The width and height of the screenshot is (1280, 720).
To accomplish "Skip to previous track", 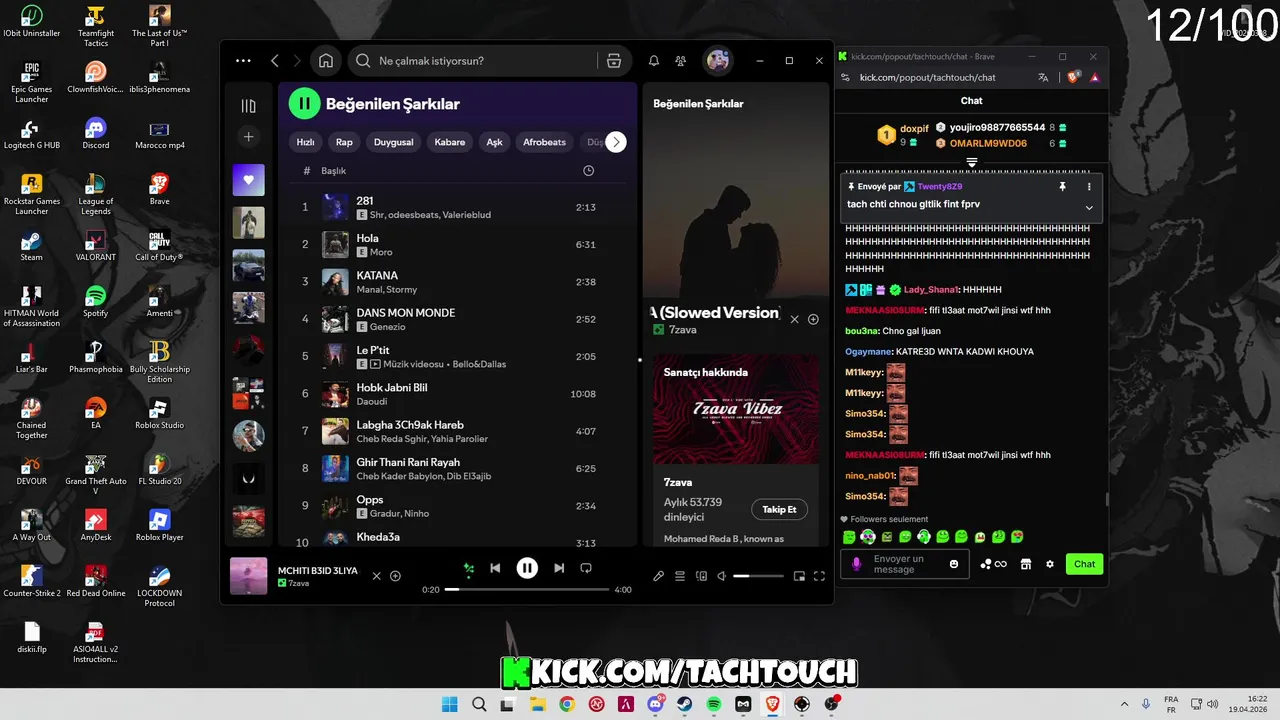I will (x=495, y=568).
